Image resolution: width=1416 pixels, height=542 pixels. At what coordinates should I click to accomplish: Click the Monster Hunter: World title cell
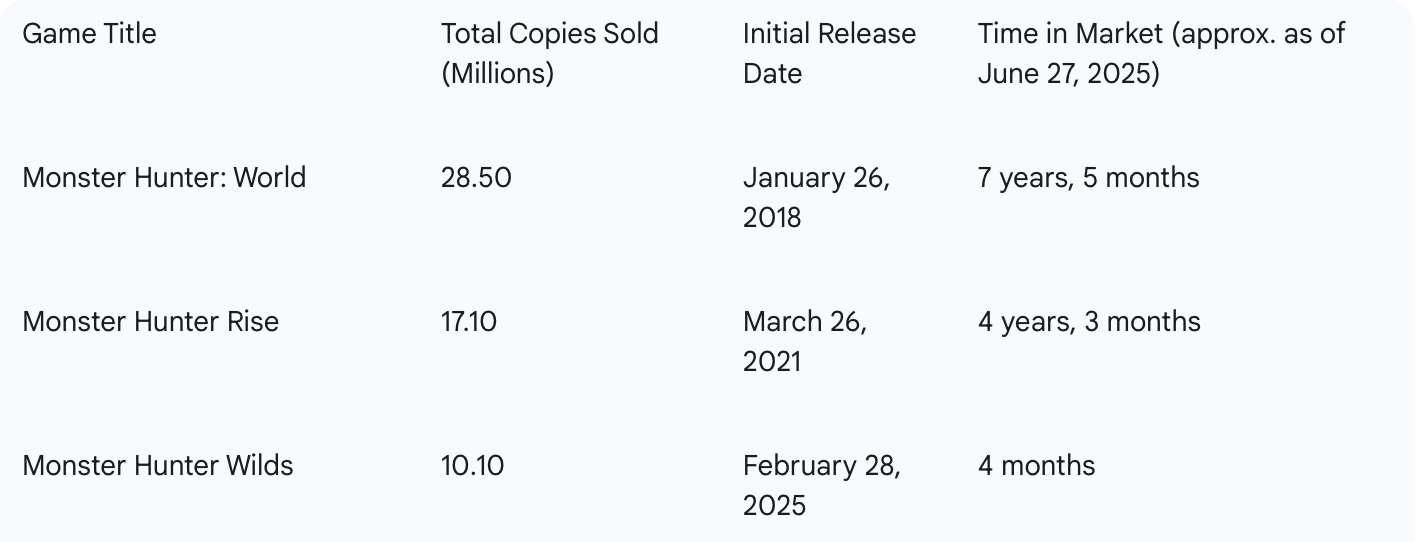[164, 178]
